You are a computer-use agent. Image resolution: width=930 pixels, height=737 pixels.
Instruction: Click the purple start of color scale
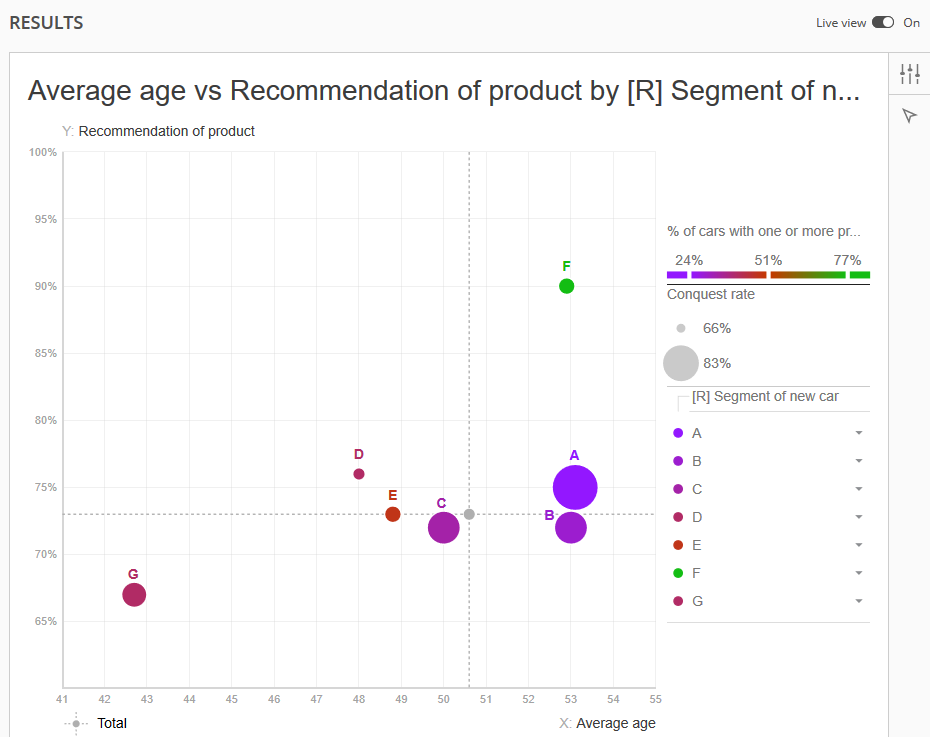pos(677,275)
